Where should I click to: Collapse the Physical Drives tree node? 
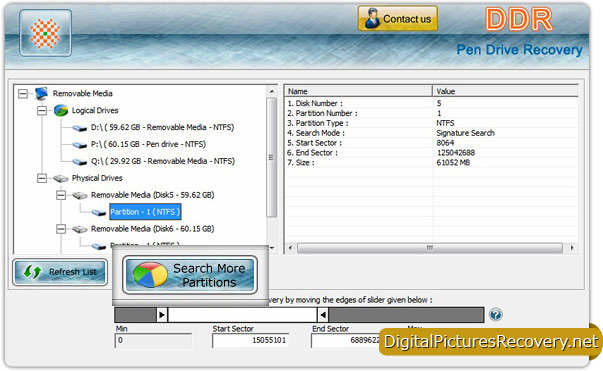tap(42, 178)
